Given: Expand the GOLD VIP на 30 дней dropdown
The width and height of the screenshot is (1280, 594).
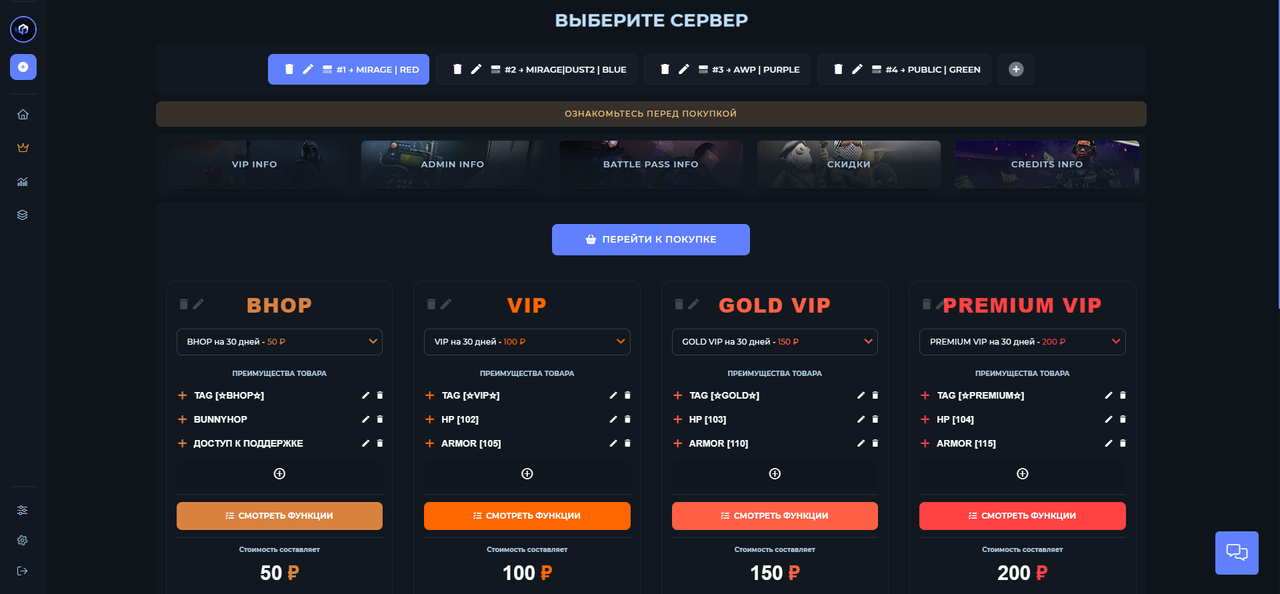Looking at the screenshot, I should [775, 342].
